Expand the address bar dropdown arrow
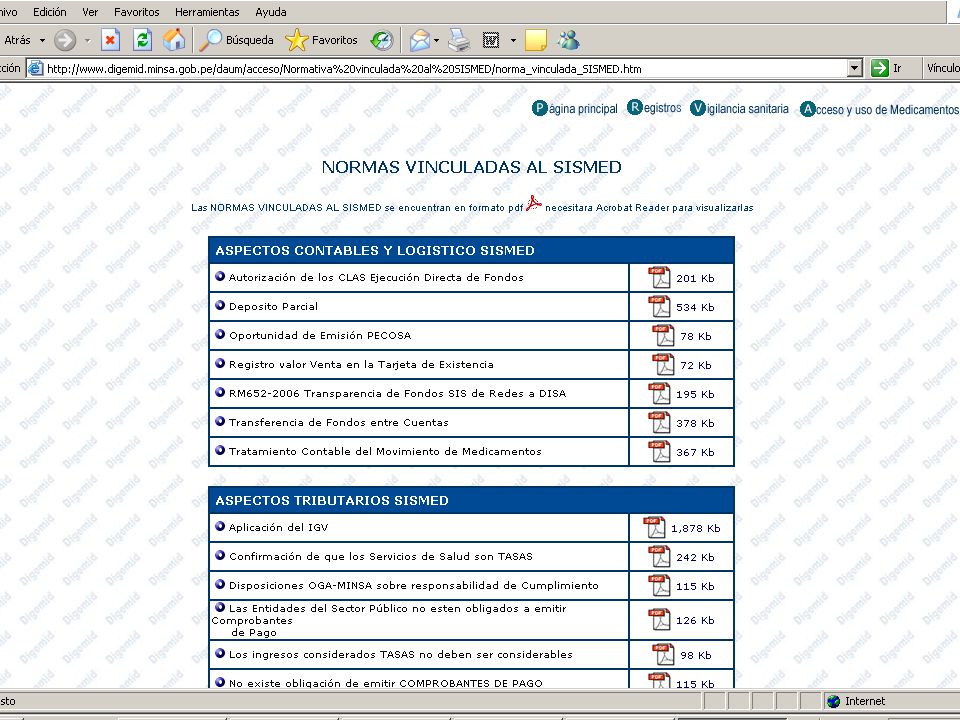960x720 pixels. [855, 69]
